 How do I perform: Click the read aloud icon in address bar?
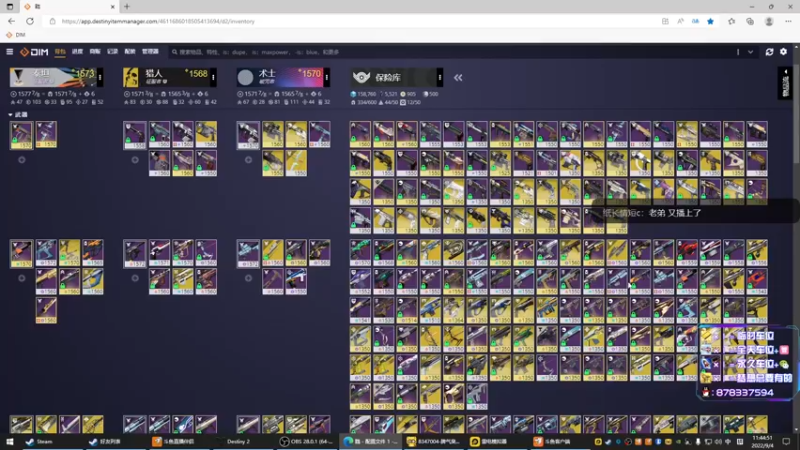[680, 21]
